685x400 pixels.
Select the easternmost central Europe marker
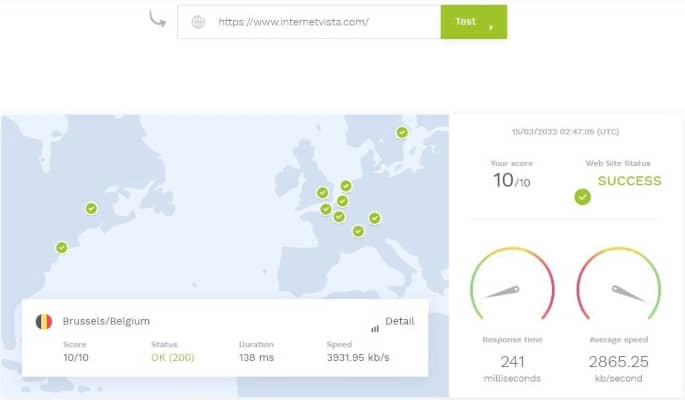point(374,218)
